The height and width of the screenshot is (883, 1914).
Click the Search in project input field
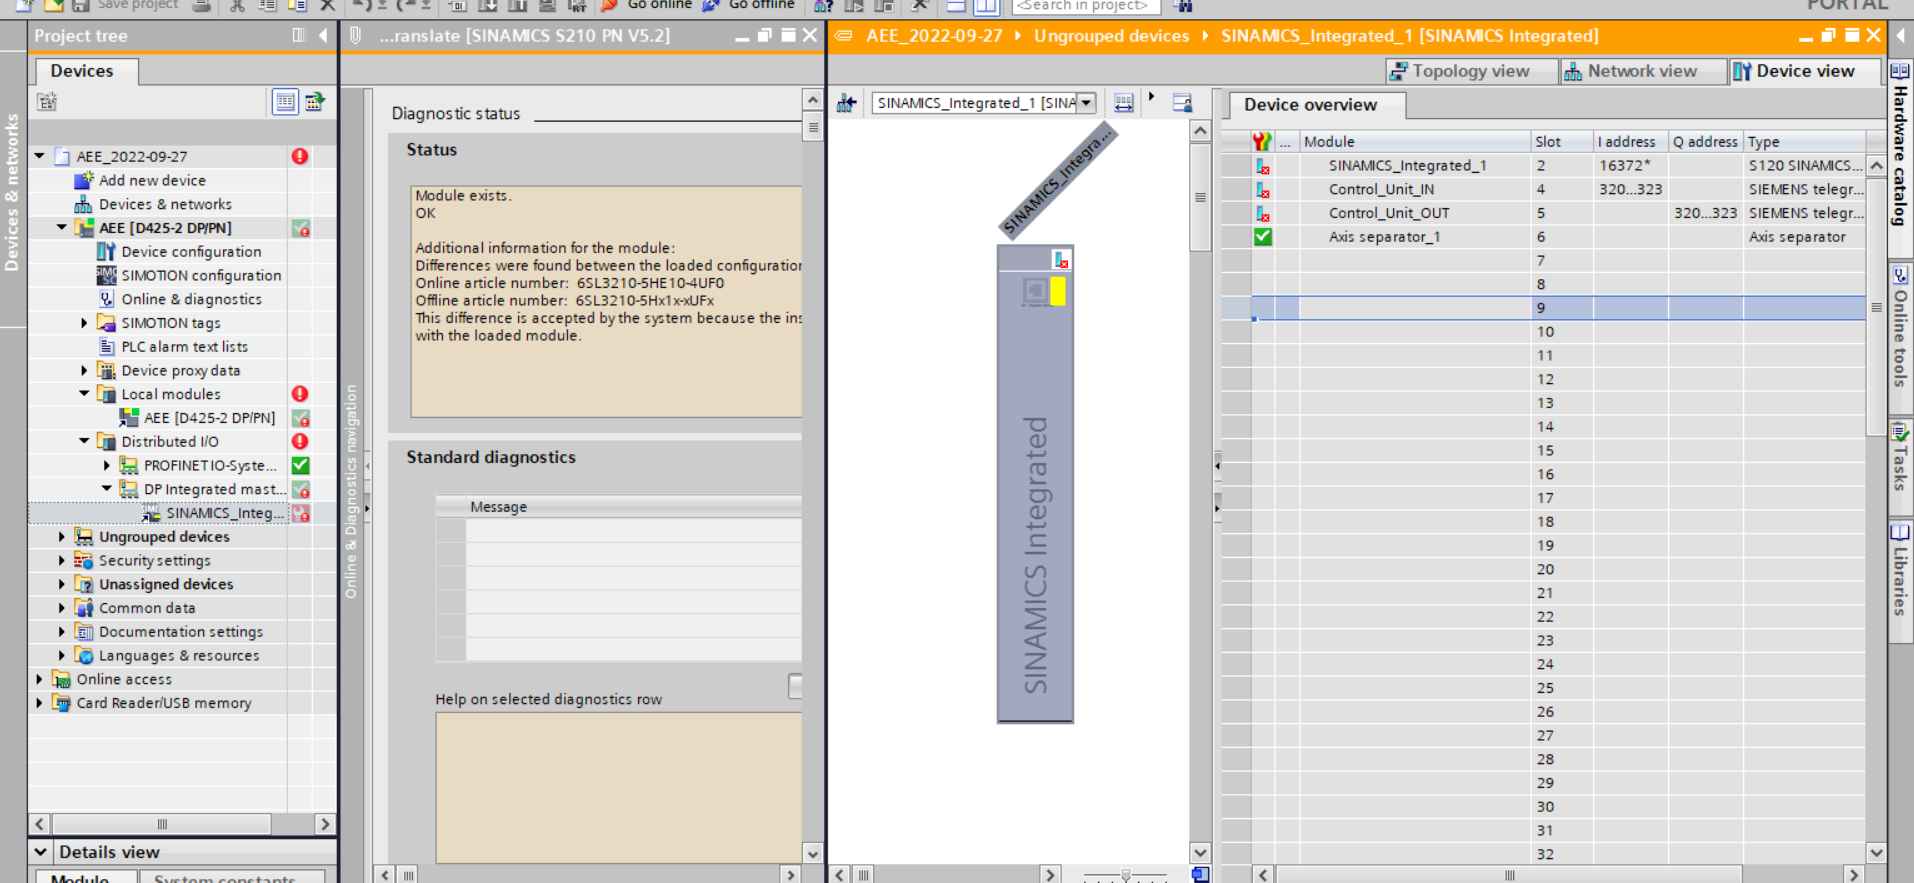pyautogui.click(x=1085, y=6)
